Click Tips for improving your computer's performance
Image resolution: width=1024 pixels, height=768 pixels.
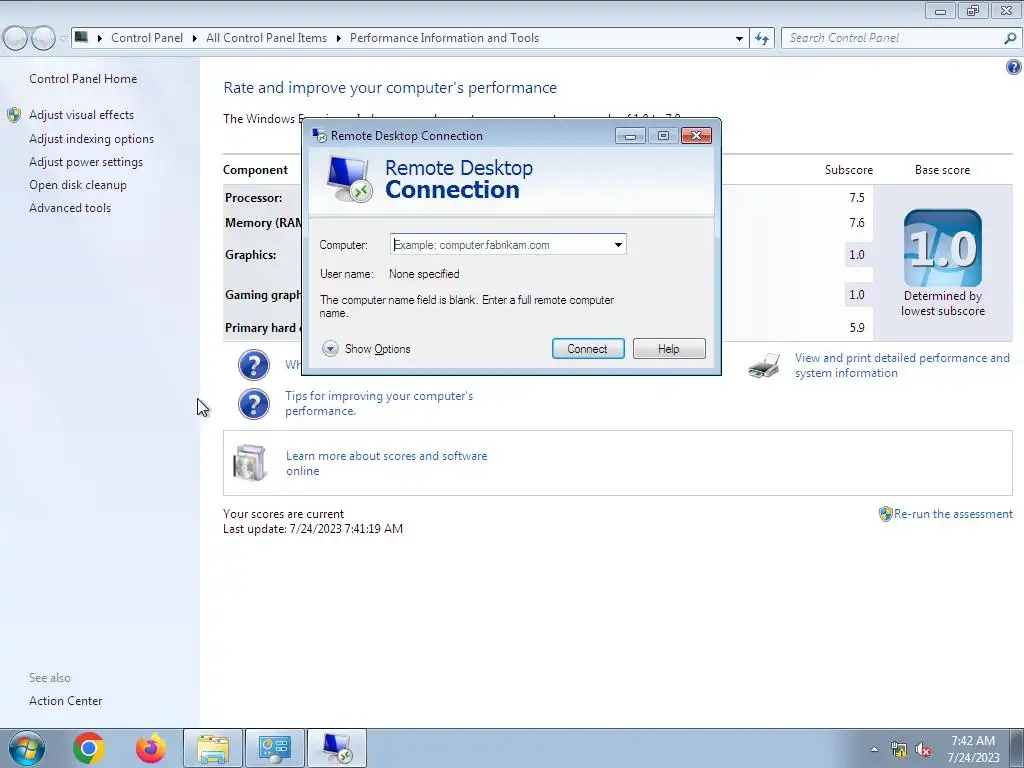tap(379, 403)
